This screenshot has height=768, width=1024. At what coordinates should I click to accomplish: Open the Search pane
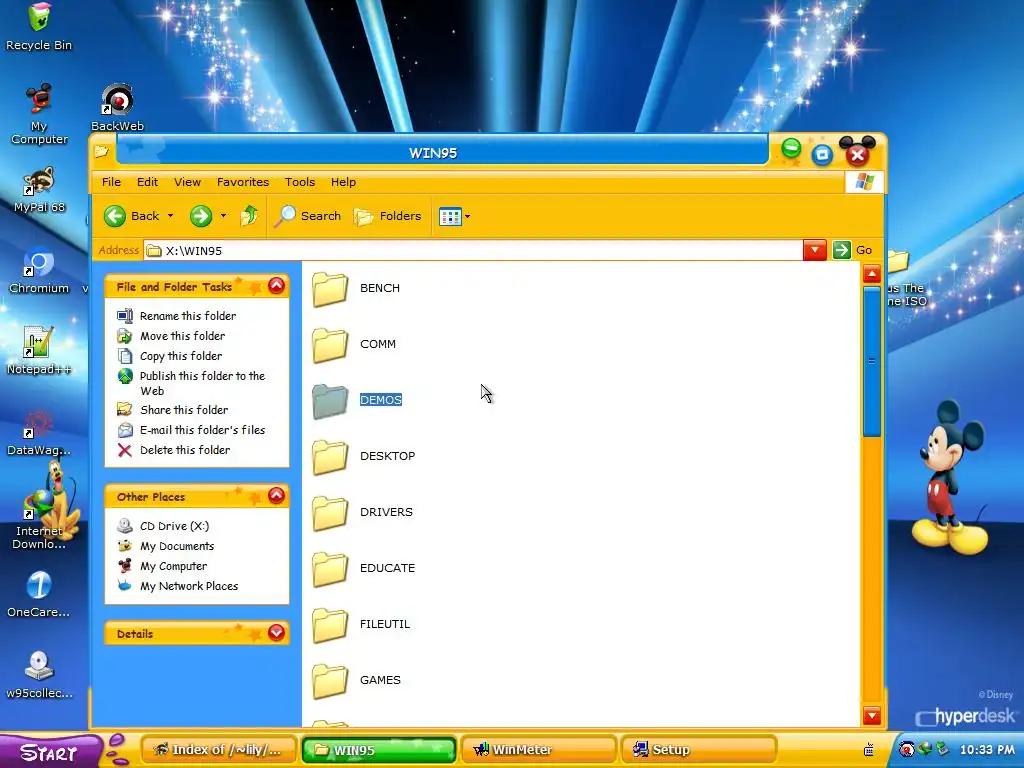(x=308, y=216)
